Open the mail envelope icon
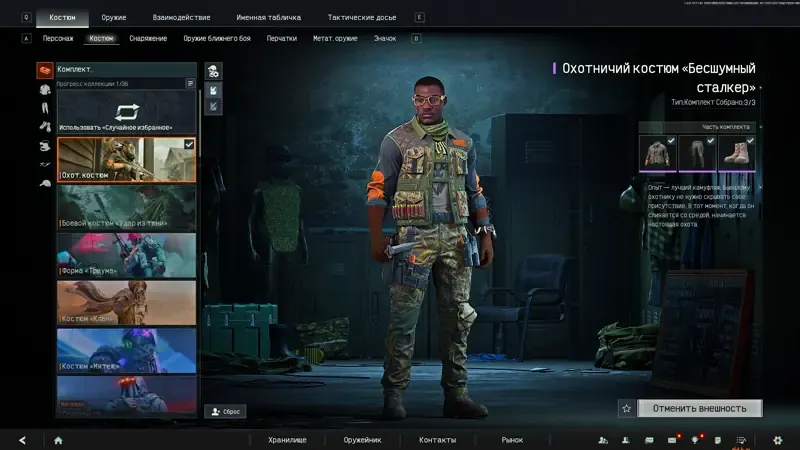The image size is (800, 450). [x=672, y=440]
